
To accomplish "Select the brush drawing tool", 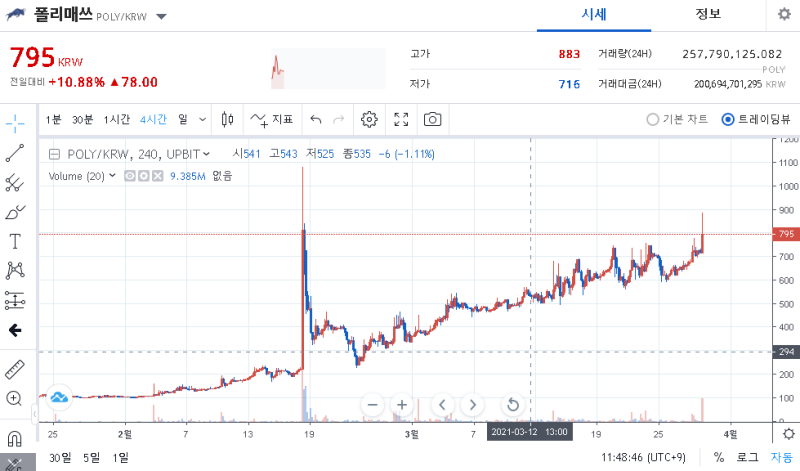I will click(15, 212).
